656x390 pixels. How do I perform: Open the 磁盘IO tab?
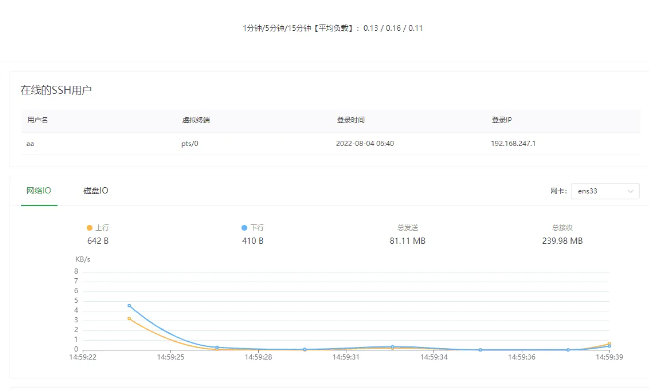coord(96,191)
